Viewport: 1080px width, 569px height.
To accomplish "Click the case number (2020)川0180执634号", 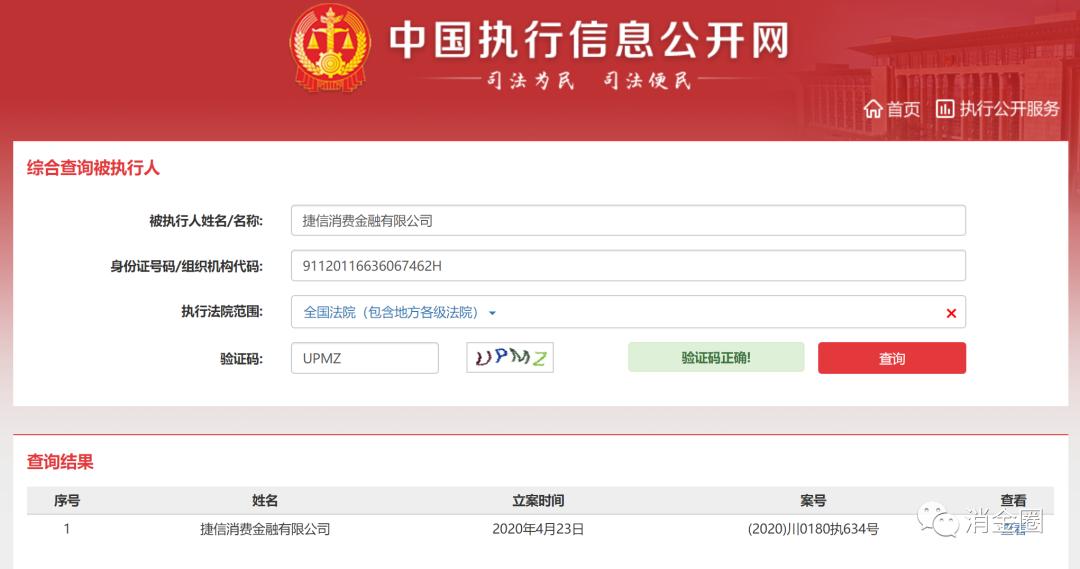I will tap(813, 529).
